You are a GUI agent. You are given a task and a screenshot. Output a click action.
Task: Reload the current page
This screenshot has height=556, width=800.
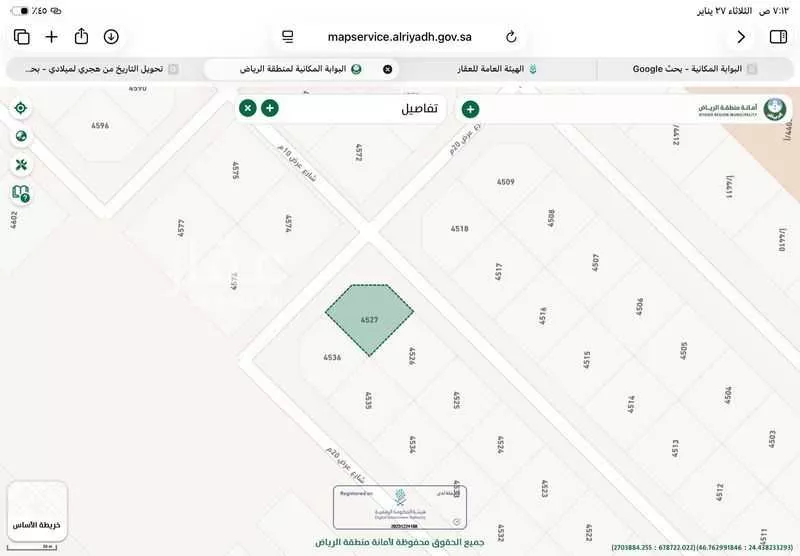point(511,37)
